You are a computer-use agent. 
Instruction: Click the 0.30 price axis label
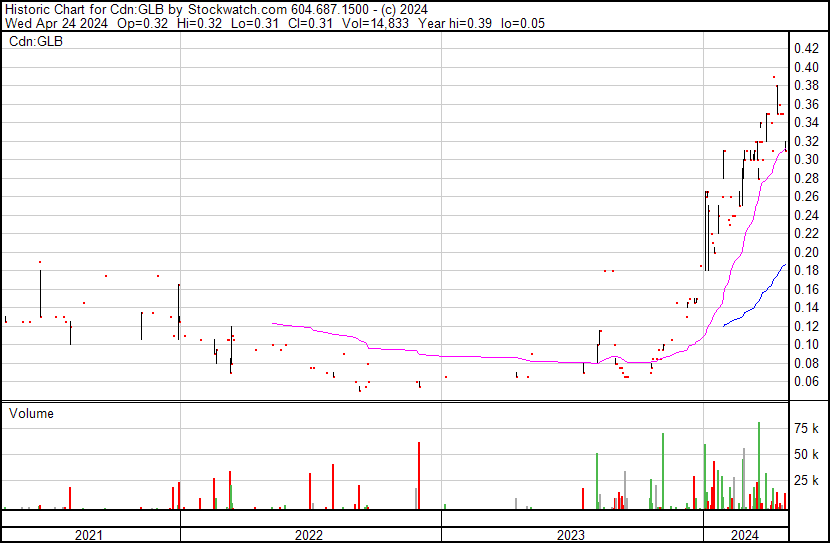tap(806, 160)
